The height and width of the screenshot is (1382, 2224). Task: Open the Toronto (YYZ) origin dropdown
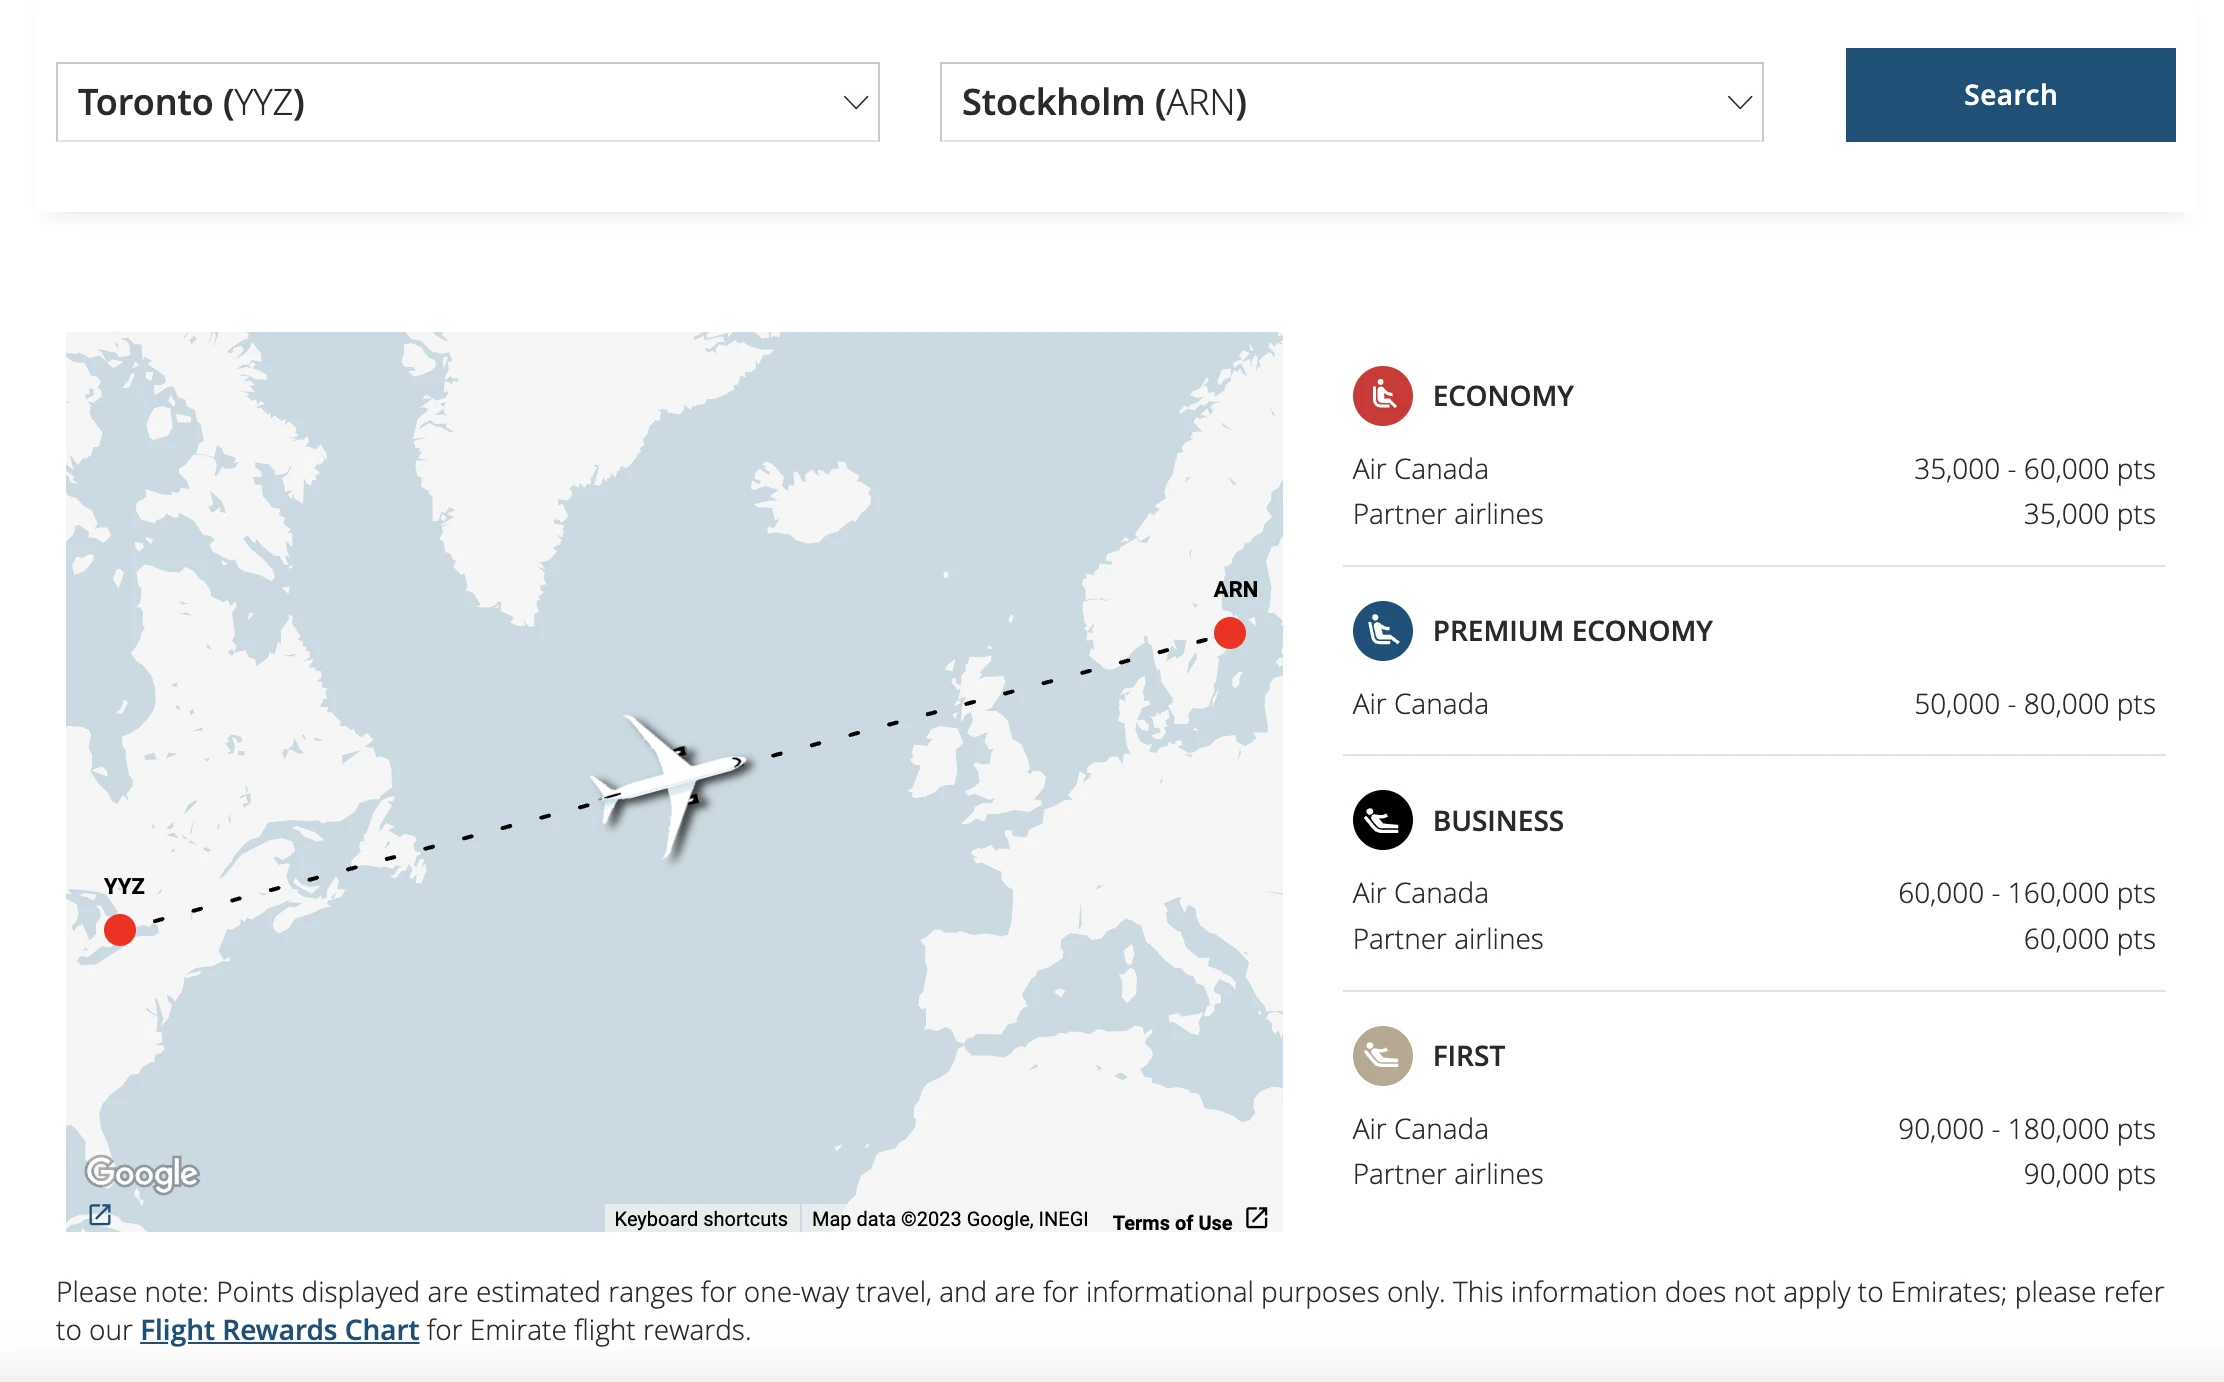point(468,102)
